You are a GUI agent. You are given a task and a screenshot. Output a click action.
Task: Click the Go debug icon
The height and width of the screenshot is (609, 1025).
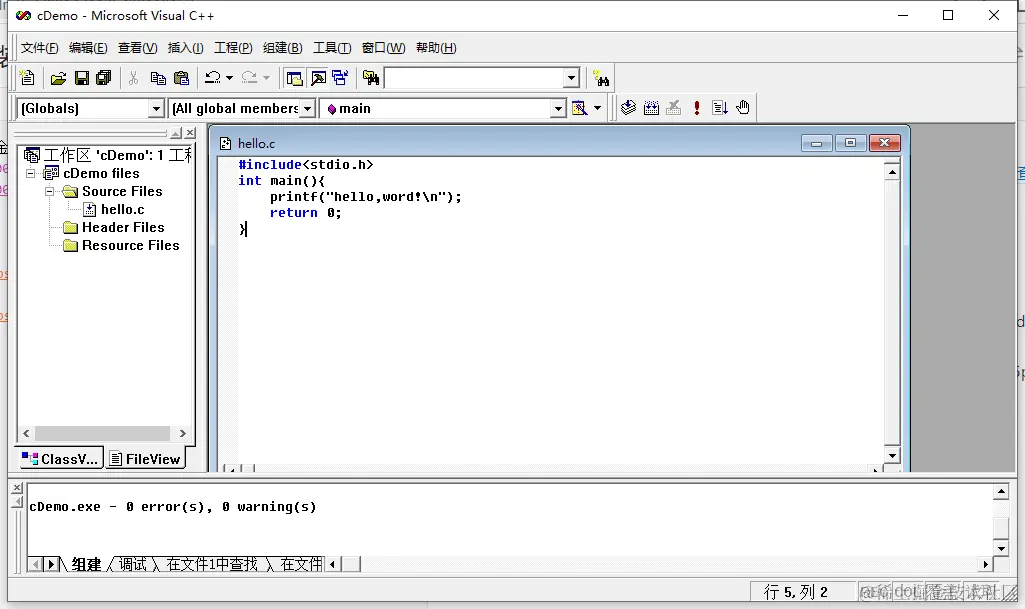click(x=720, y=108)
